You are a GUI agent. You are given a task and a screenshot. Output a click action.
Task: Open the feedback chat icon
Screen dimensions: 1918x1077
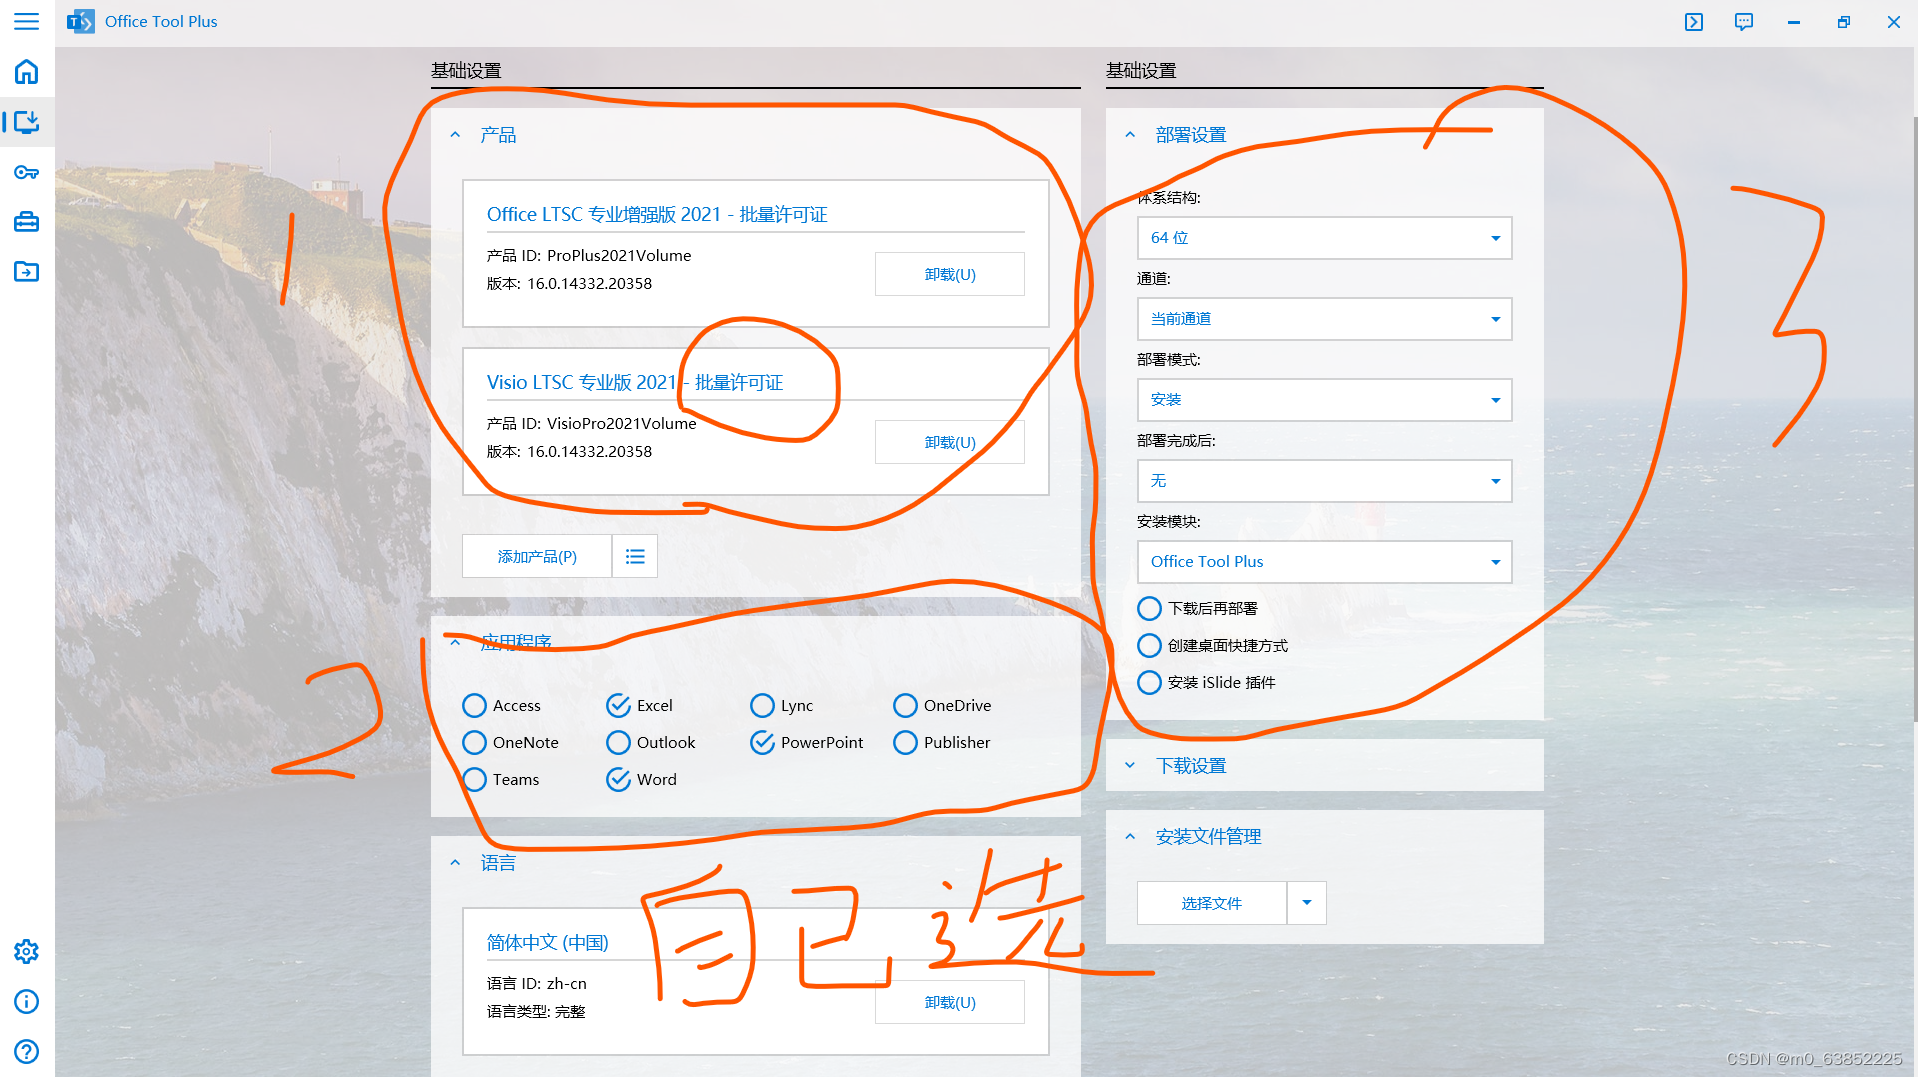[1744, 21]
